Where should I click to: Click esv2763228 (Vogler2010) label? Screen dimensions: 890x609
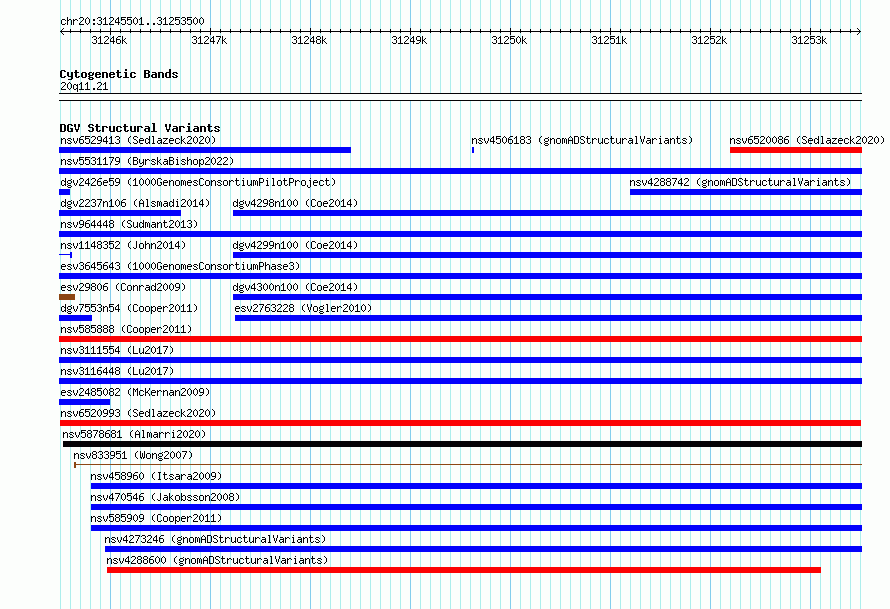(303, 308)
